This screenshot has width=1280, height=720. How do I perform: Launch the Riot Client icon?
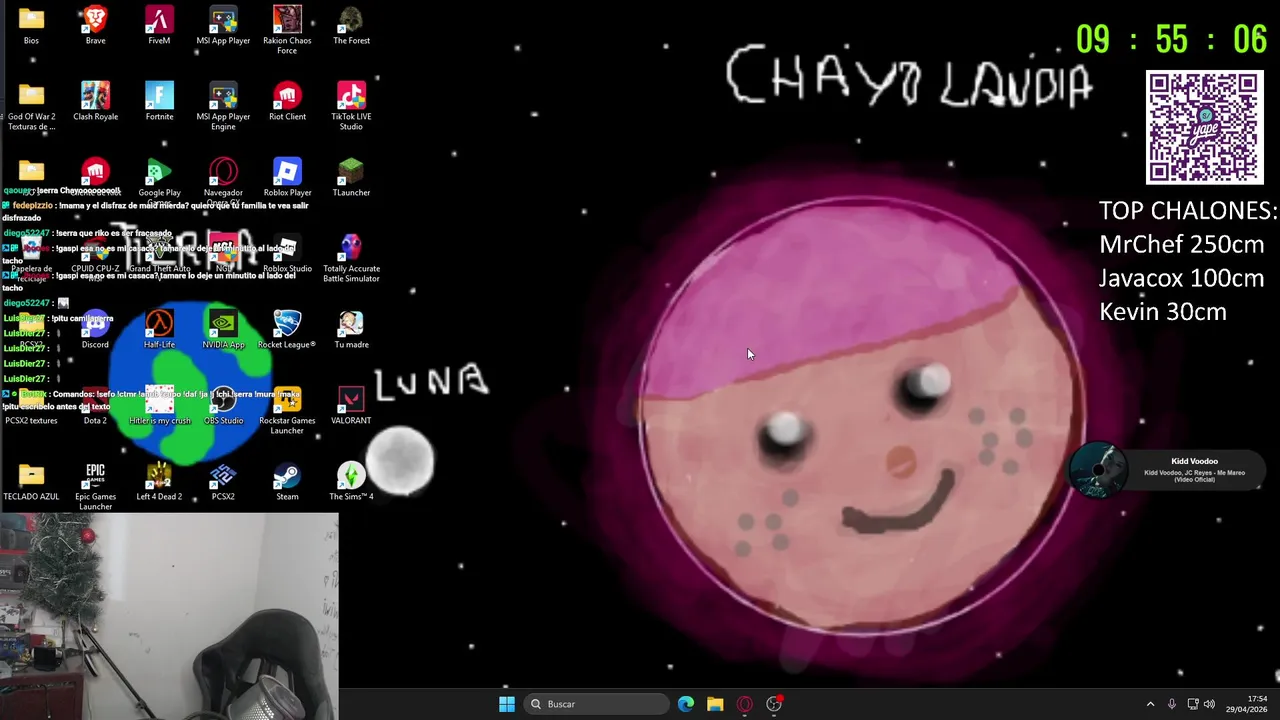tap(287, 102)
